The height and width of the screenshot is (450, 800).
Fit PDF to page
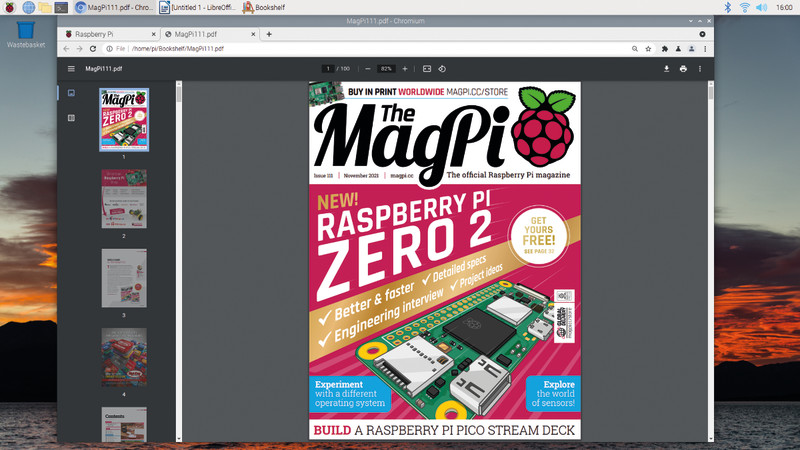(x=427, y=68)
